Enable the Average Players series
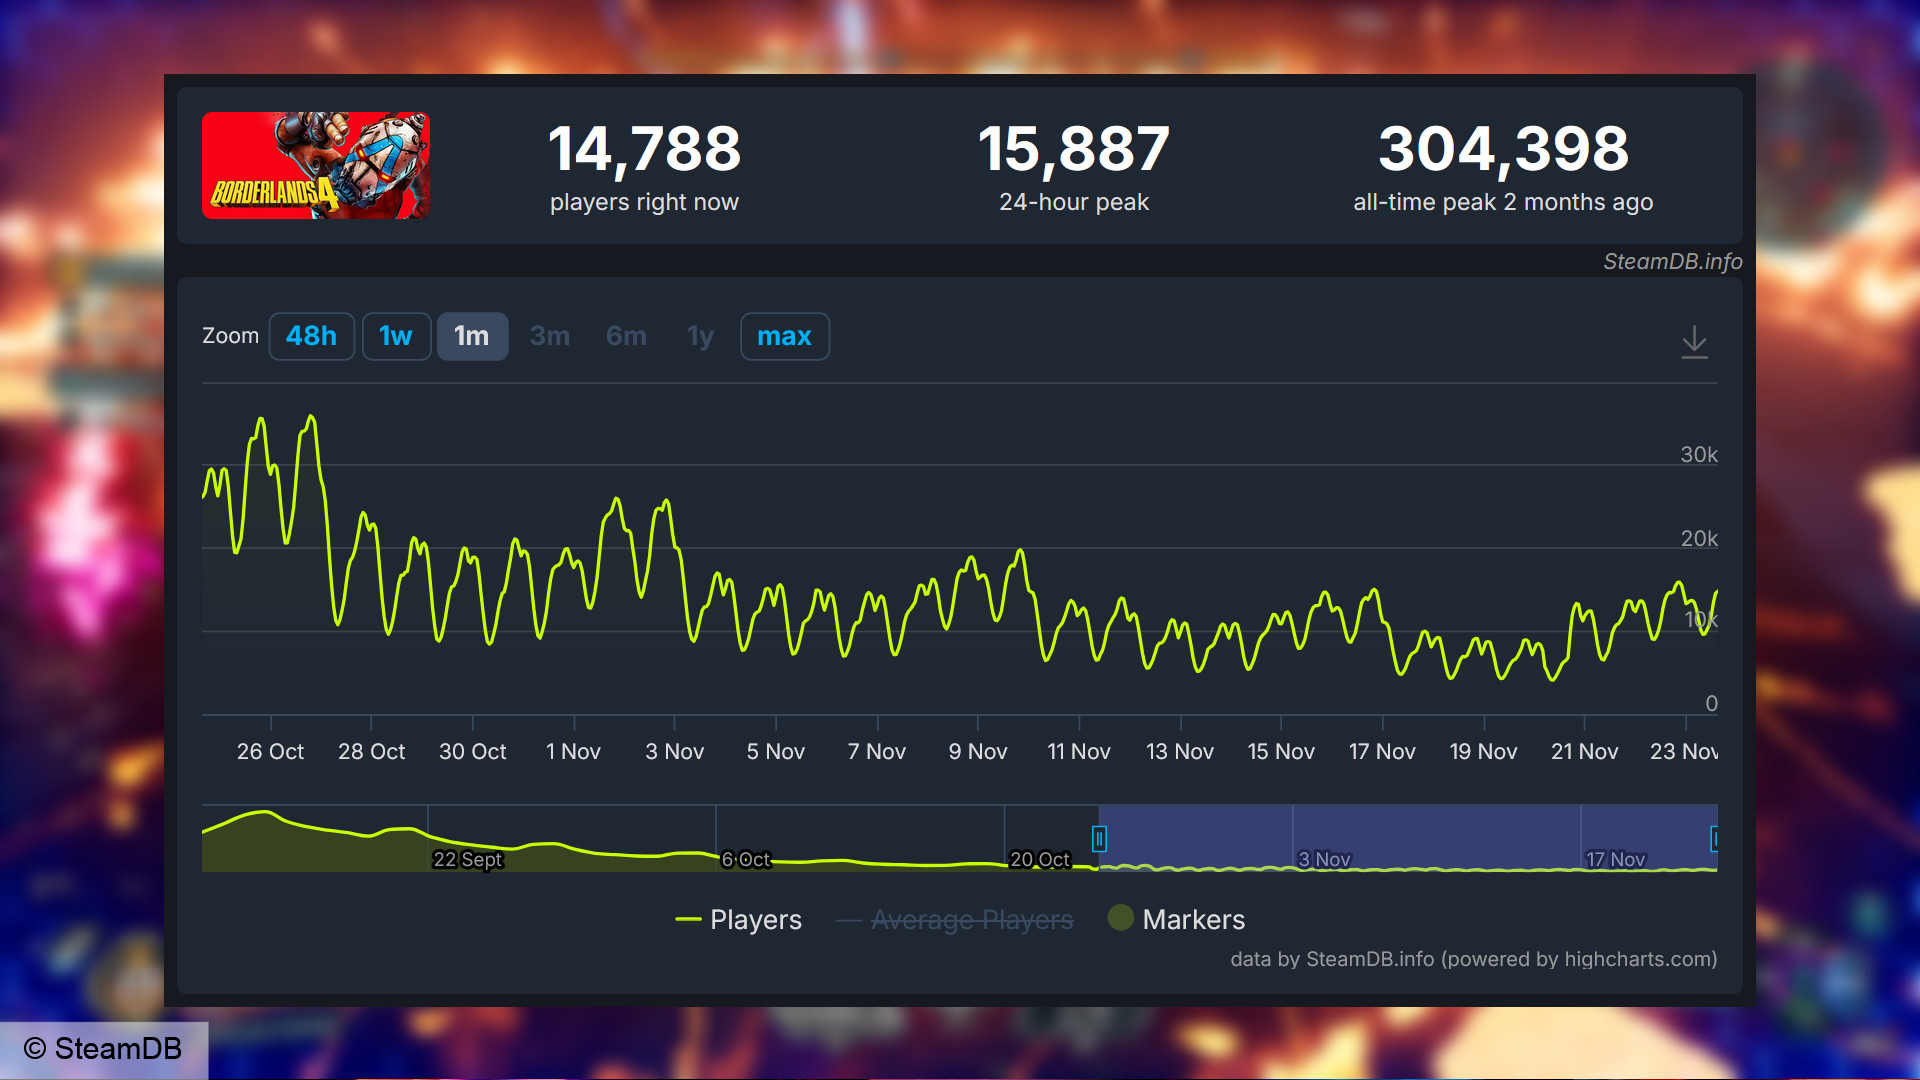 [x=955, y=919]
